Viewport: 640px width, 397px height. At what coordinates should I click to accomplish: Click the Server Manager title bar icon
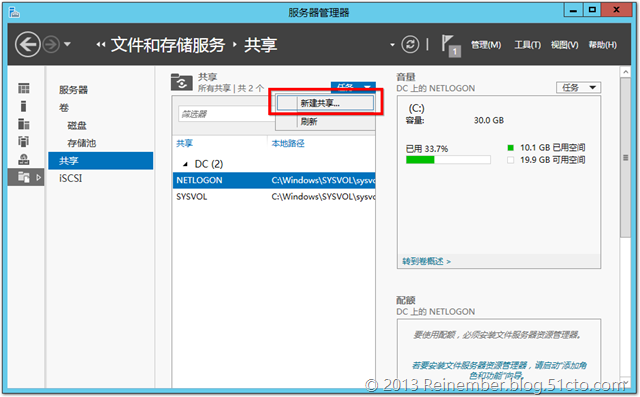coord(14,12)
